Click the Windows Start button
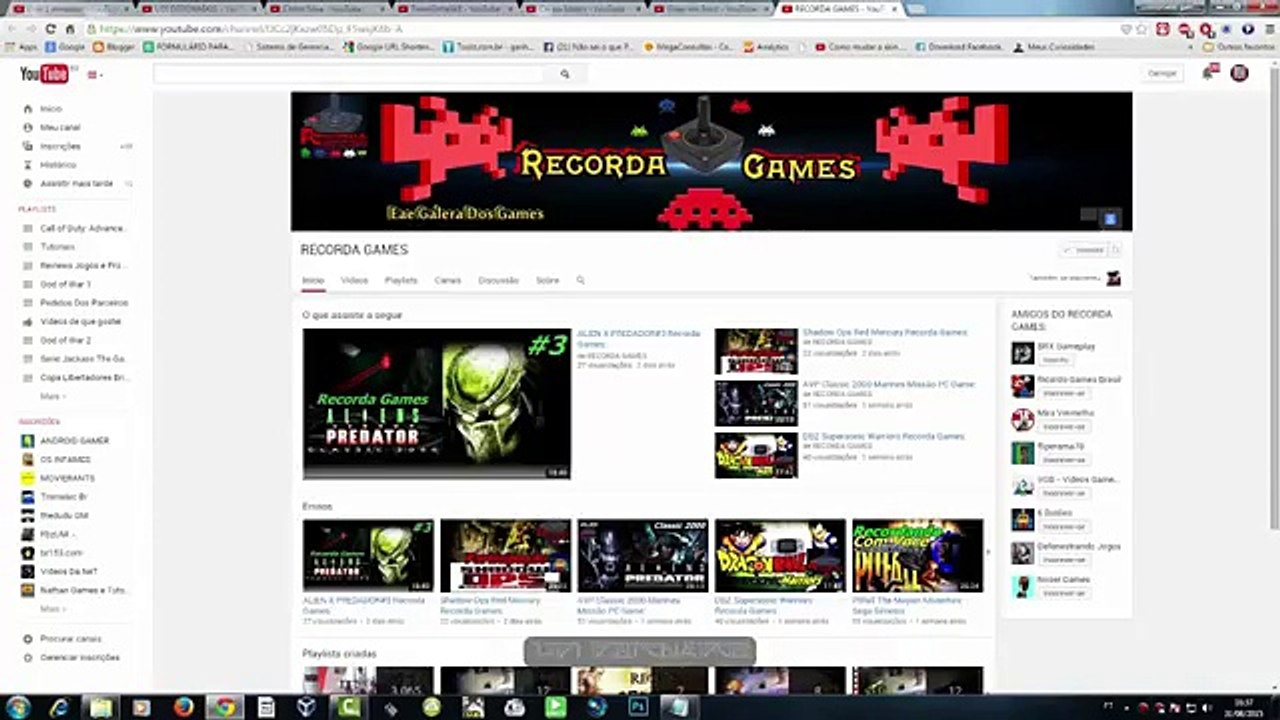 pos(18,707)
